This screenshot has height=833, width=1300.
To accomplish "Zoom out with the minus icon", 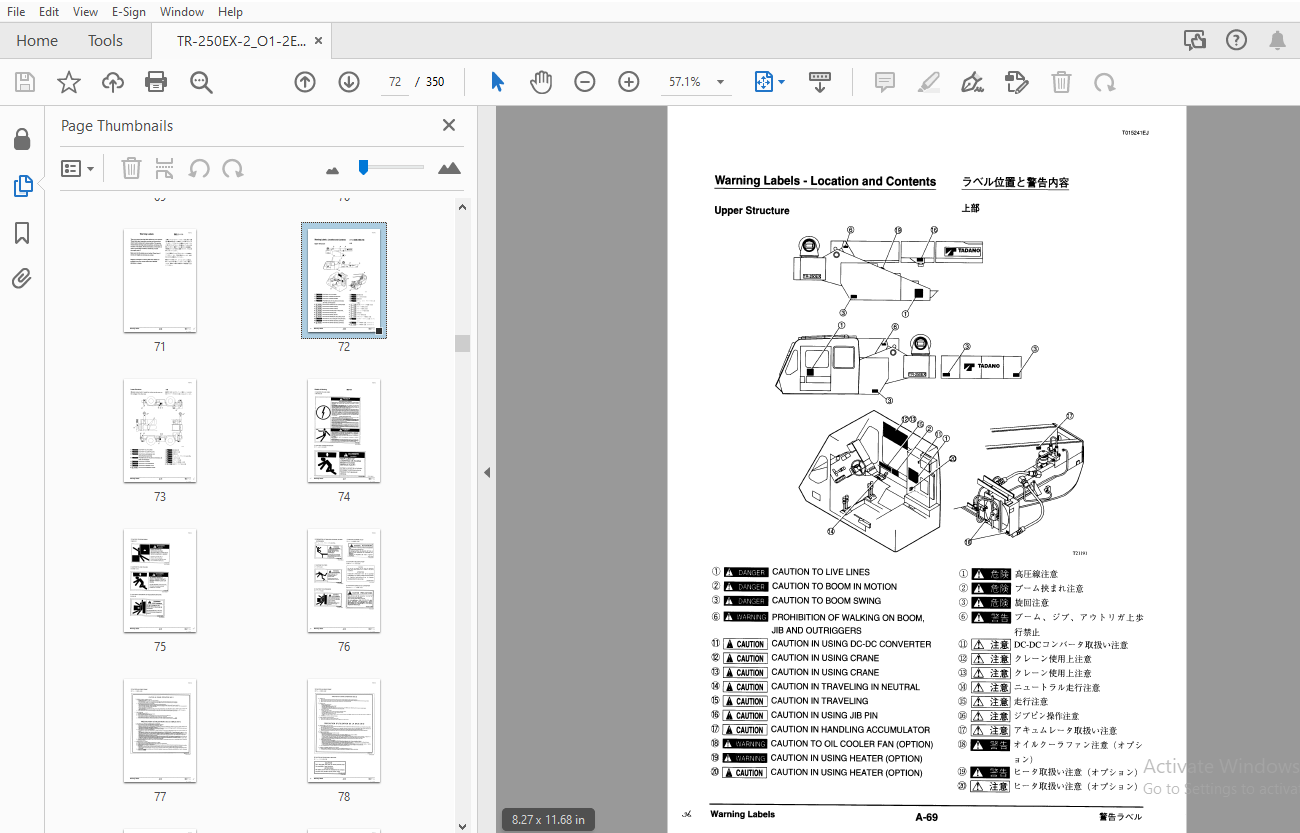I will (x=585, y=82).
